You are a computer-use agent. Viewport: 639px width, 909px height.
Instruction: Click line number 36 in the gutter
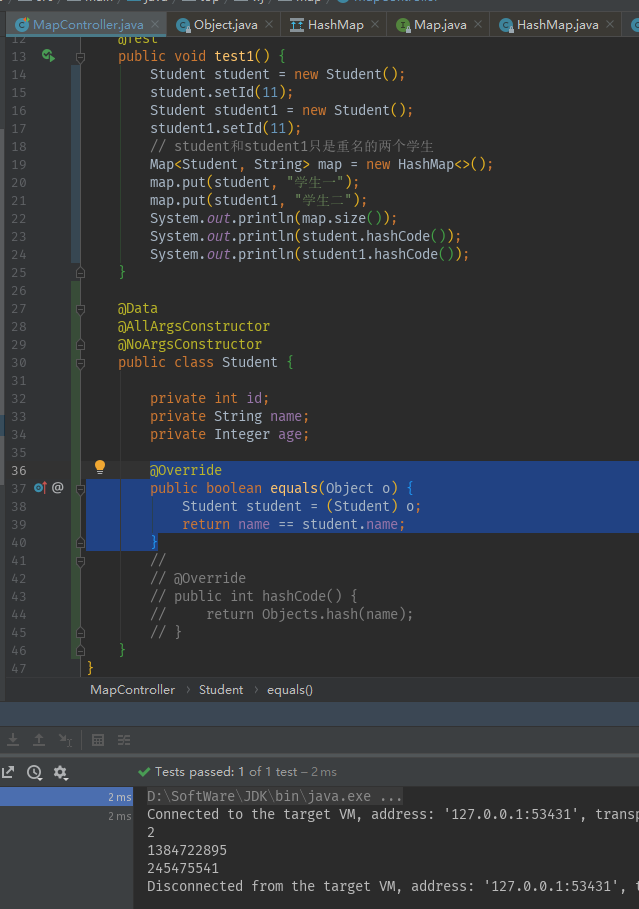19,470
